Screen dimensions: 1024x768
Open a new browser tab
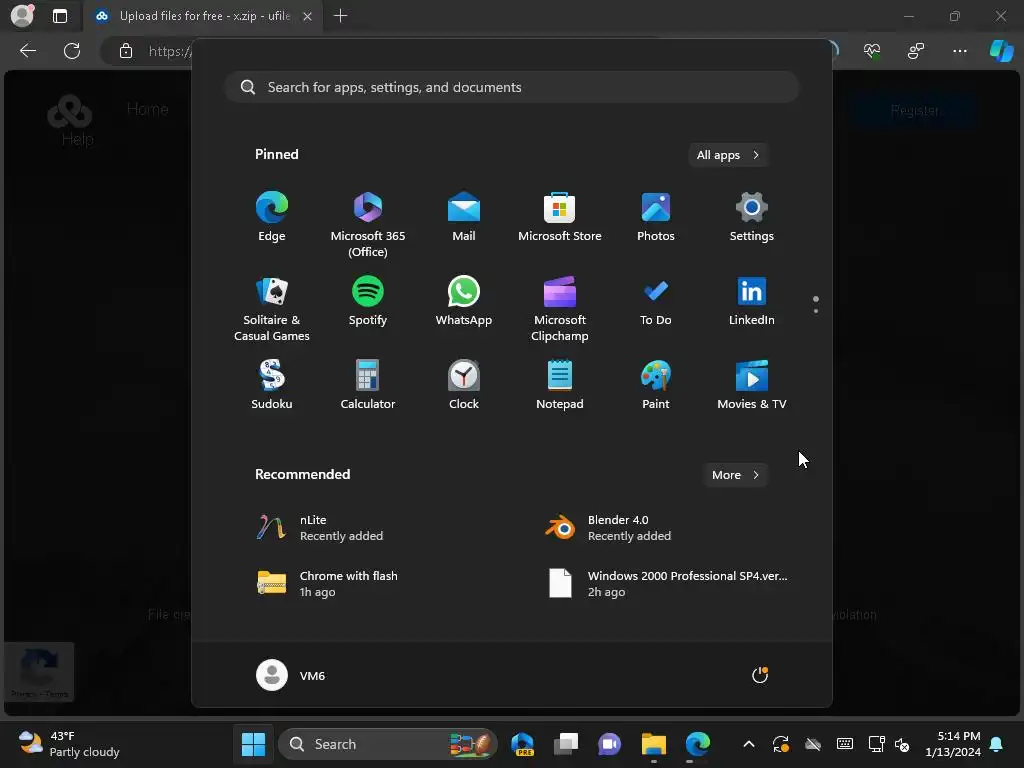(x=340, y=16)
